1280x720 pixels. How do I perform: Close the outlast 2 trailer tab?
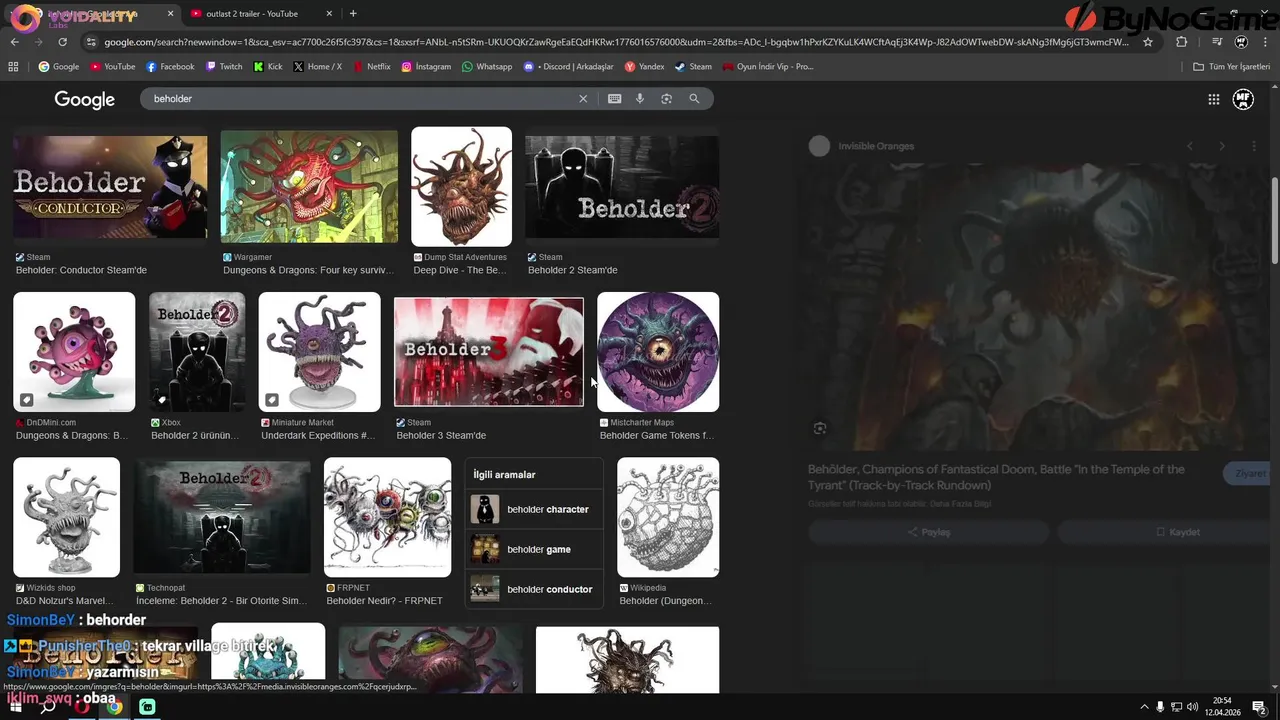pos(329,13)
